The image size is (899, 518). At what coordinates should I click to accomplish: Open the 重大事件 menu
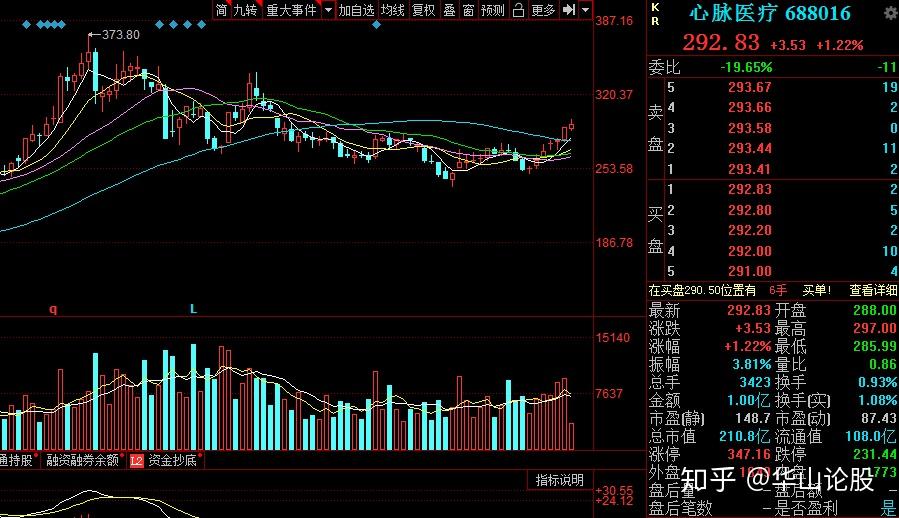[291, 10]
